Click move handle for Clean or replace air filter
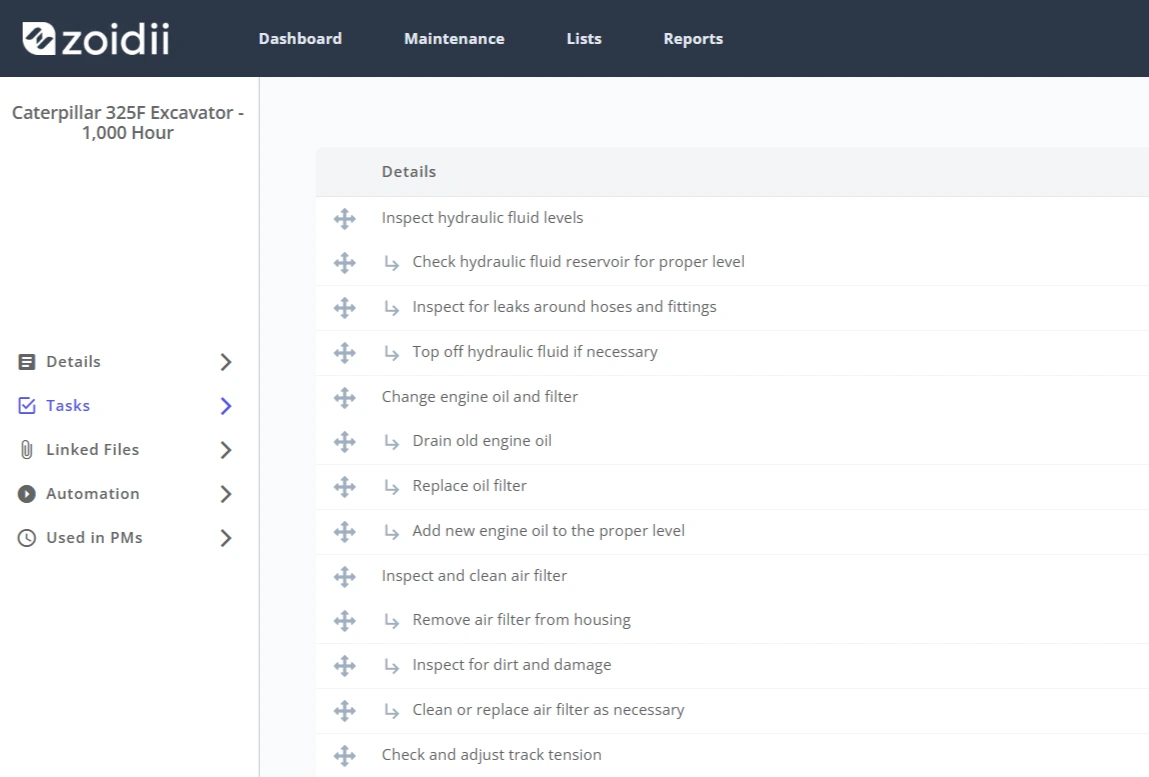This screenshot has width=1149, height=777. click(x=344, y=710)
